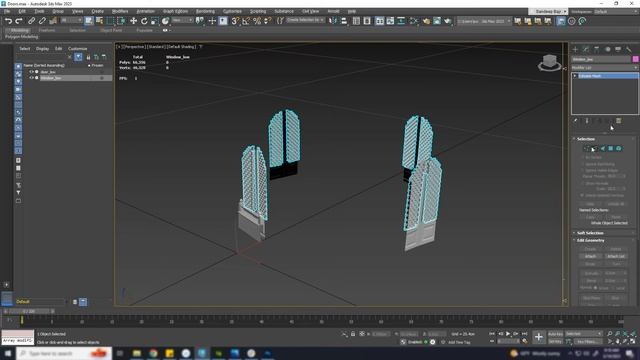The image size is (640, 360).
Task: Open the Selection Filter dropdown
Action: (71, 20)
